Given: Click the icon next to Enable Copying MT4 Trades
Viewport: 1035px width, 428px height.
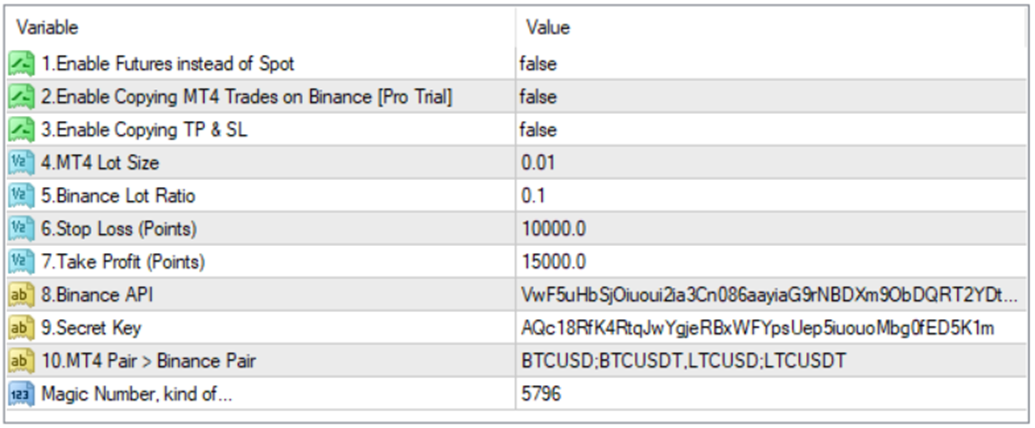Looking at the screenshot, I should [21, 97].
